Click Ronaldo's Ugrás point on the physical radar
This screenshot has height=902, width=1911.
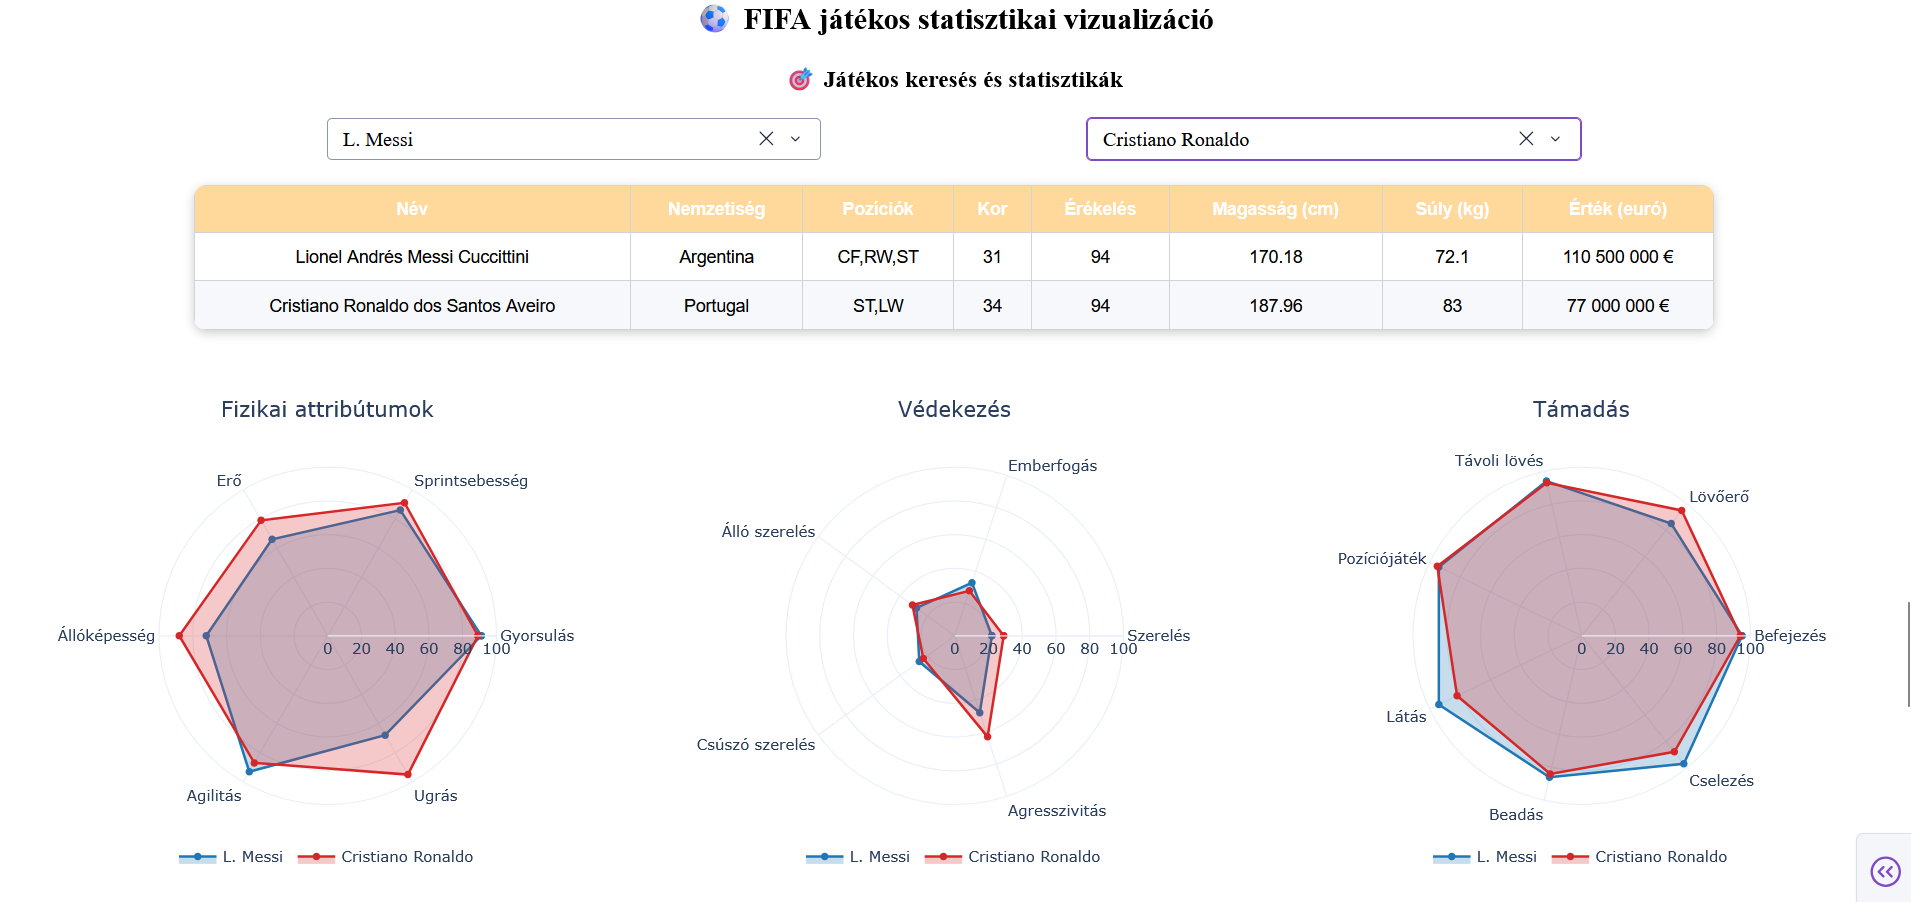click(407, 775)
